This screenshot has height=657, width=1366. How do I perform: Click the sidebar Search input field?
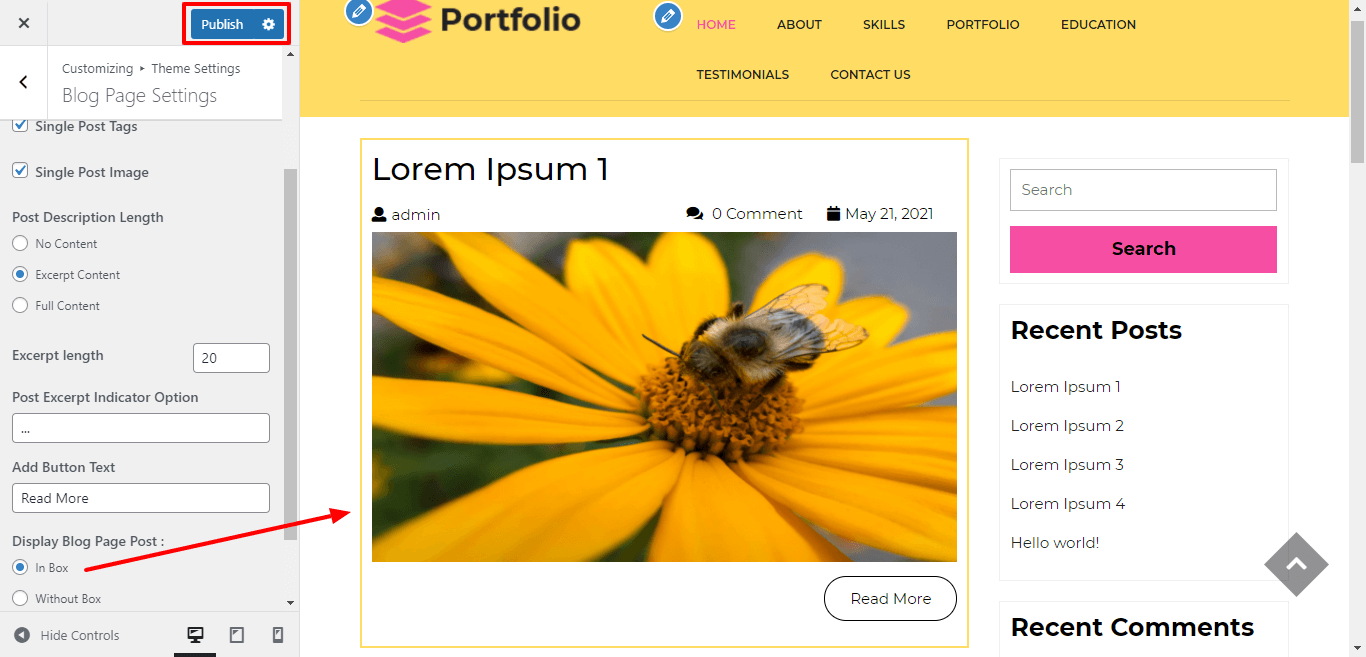(1143, 190)
